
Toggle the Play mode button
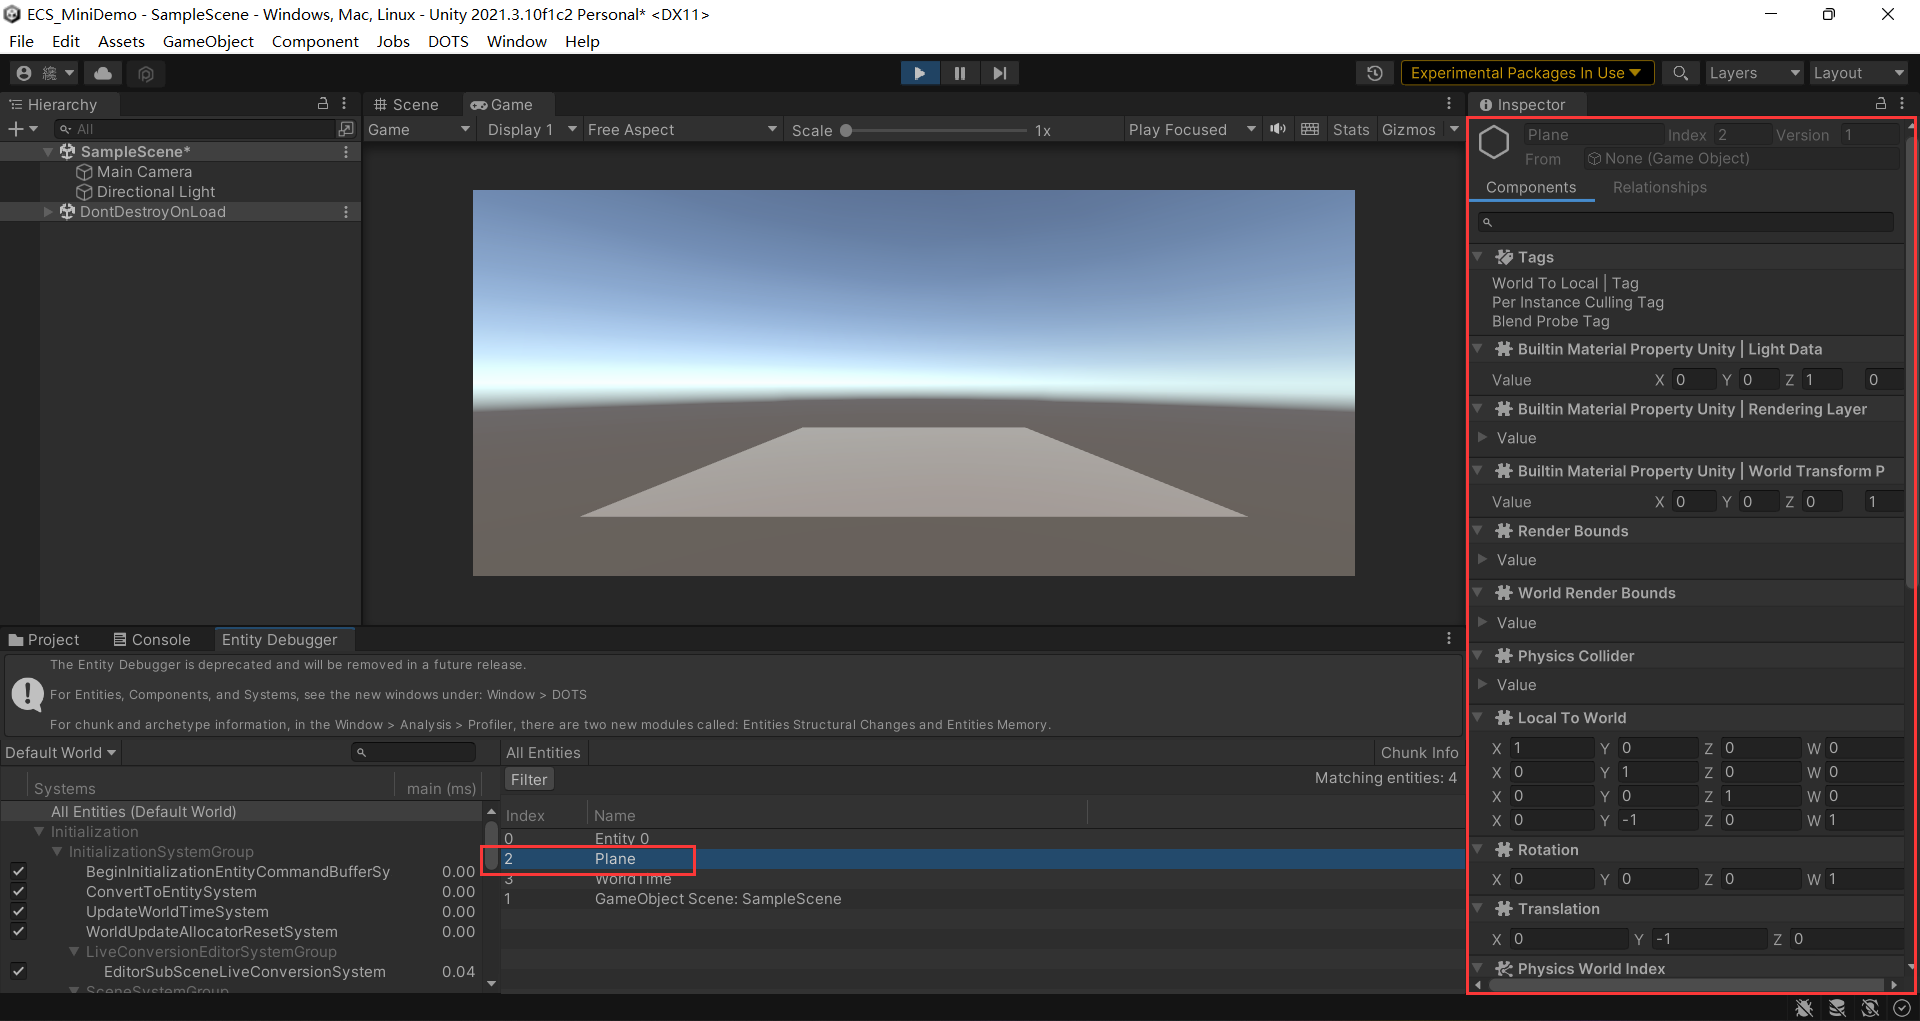920,73
